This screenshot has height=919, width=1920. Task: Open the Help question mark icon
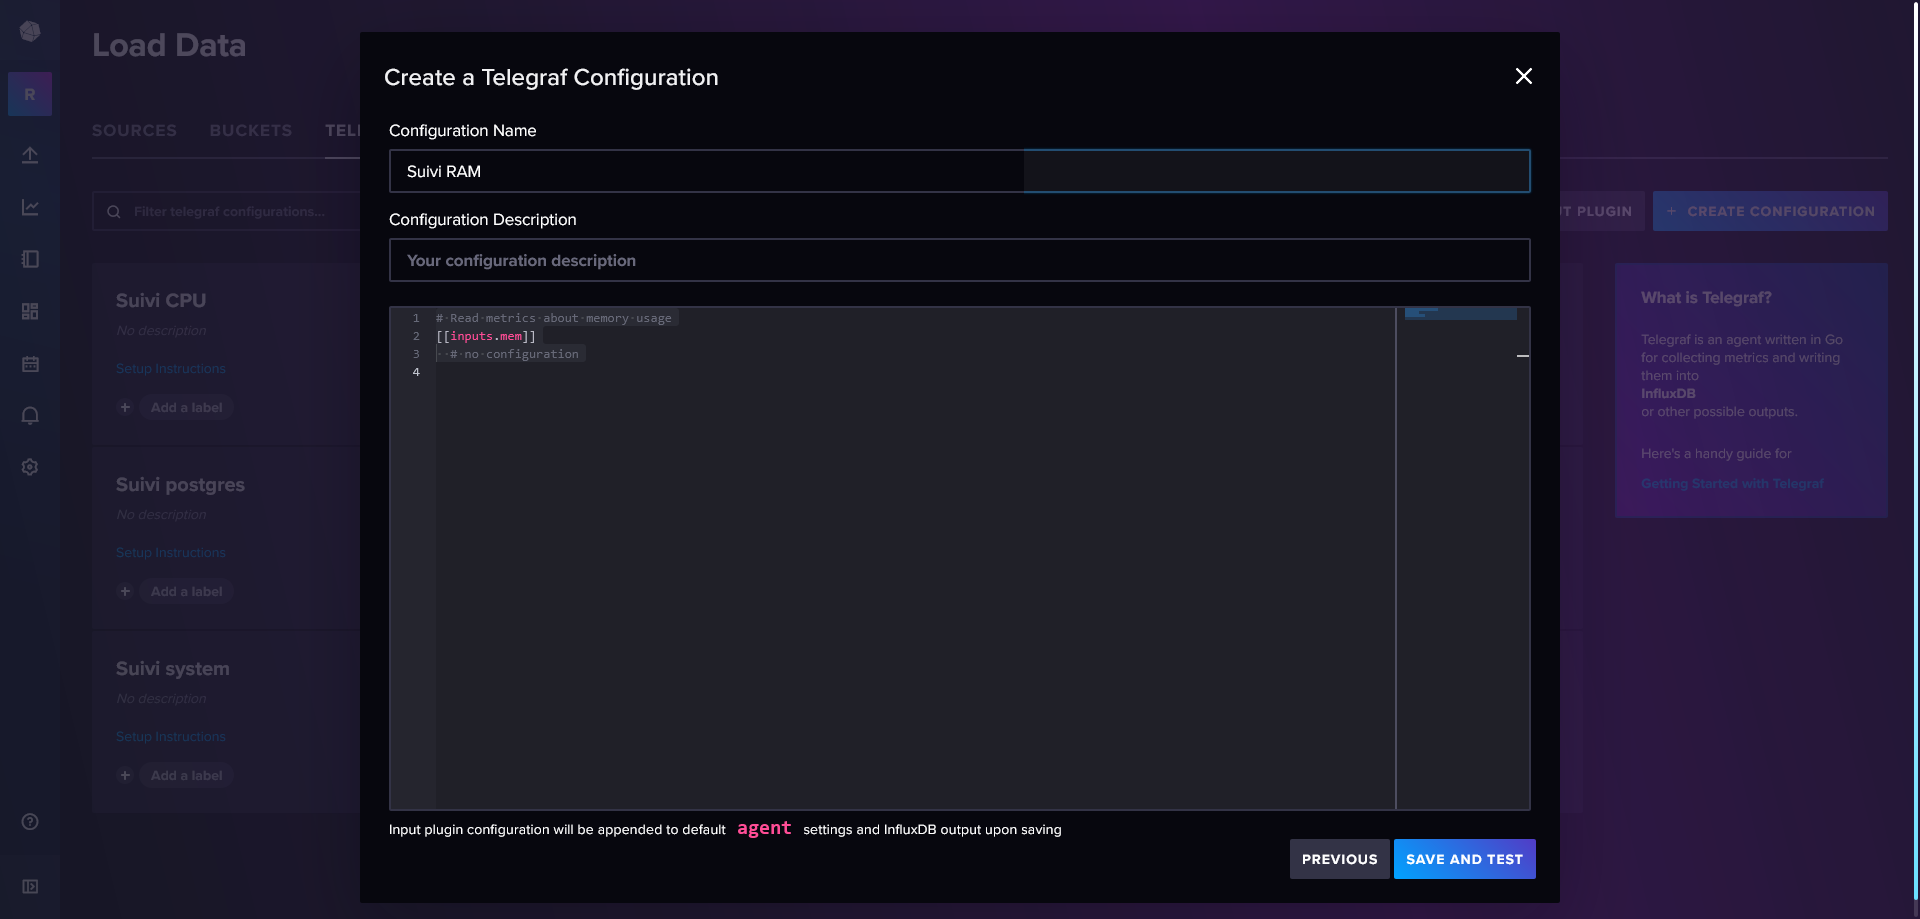[x=30, y=821]
